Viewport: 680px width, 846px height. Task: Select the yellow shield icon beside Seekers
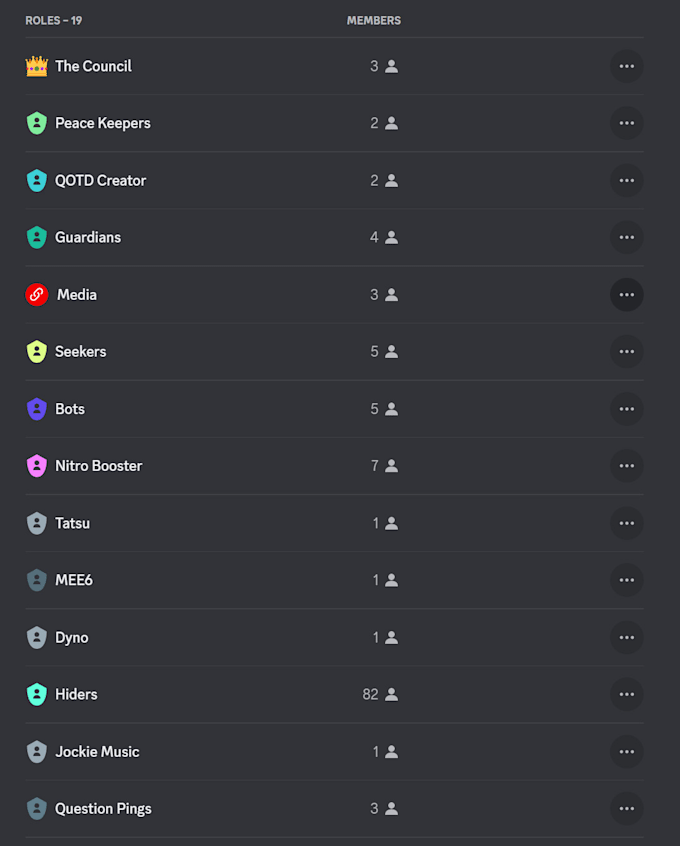(x=36, y=351)
